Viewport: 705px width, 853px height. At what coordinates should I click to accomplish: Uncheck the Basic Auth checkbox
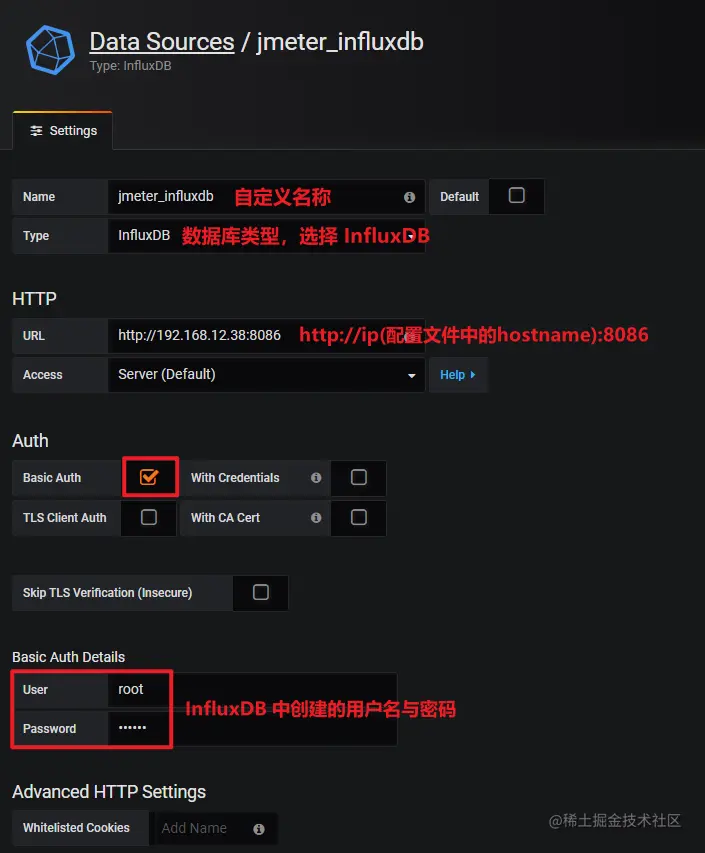[149, 477]
